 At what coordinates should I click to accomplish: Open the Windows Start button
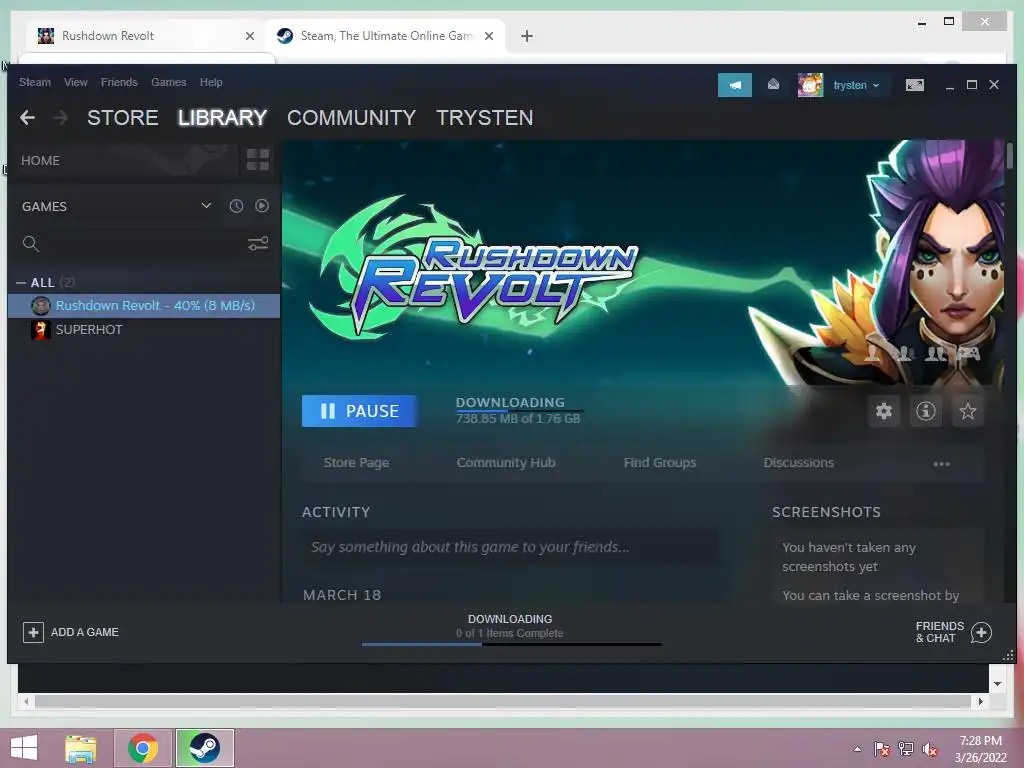click(24, 748)
